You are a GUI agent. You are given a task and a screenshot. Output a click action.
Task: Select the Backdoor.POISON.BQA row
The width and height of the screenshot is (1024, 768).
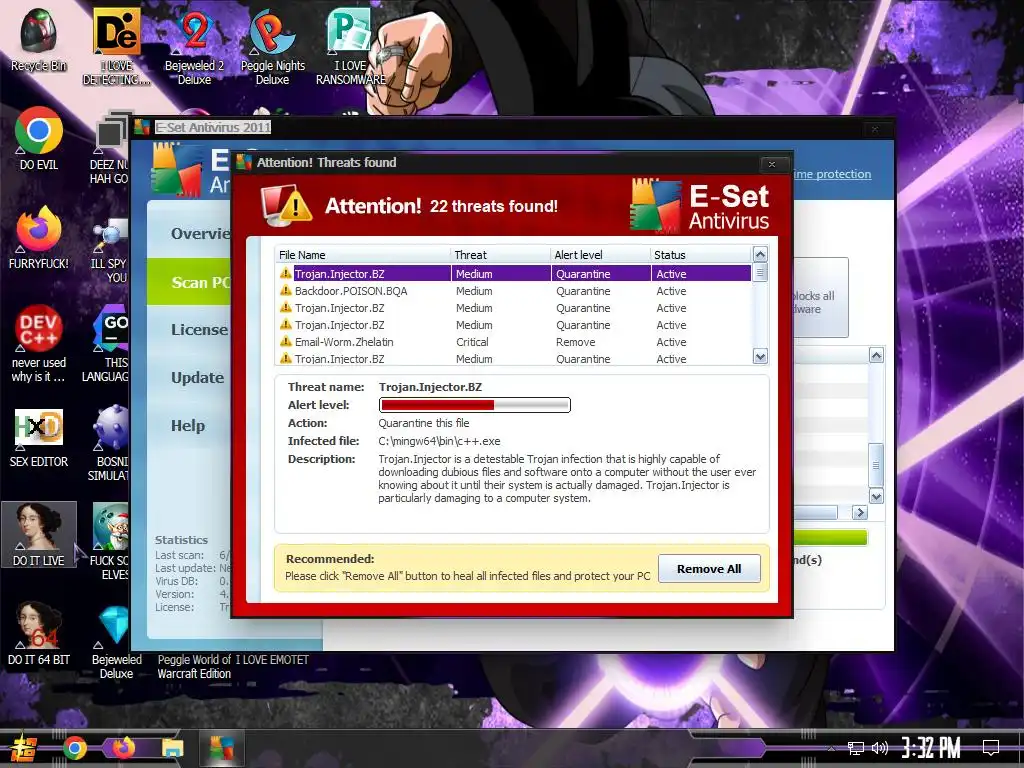pos(514,291)
